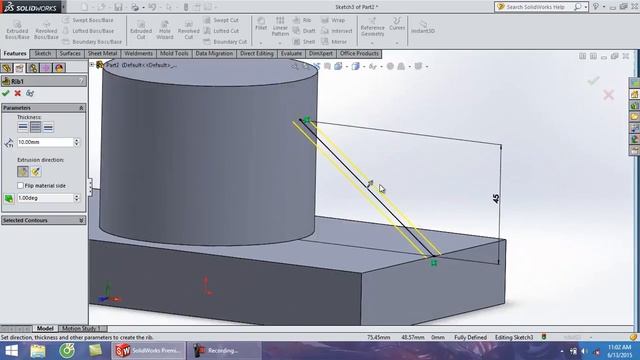The height and width of the screenshot is (360, 640).
Task: Accept the Rib1 feature with green checkmark
Action: 6,93
